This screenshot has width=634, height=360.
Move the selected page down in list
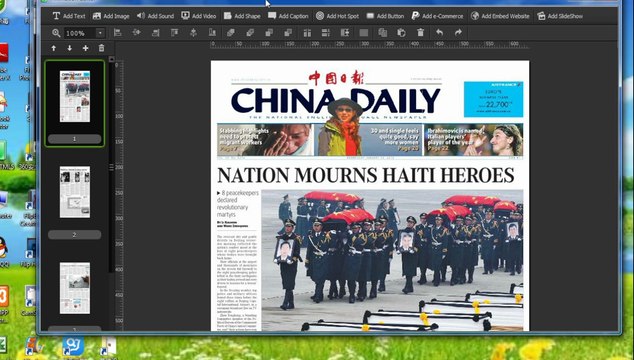(x=70, y=48)
